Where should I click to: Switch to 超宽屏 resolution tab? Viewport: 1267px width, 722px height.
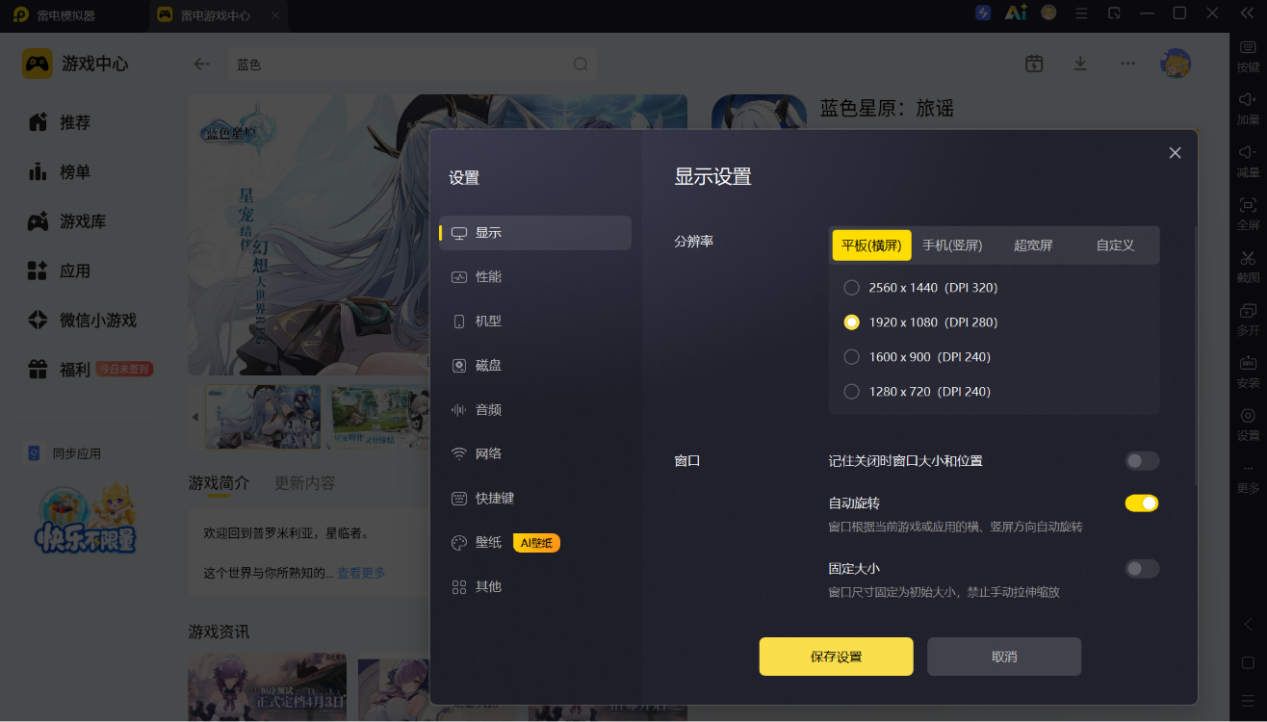[x=1033, y=245]
